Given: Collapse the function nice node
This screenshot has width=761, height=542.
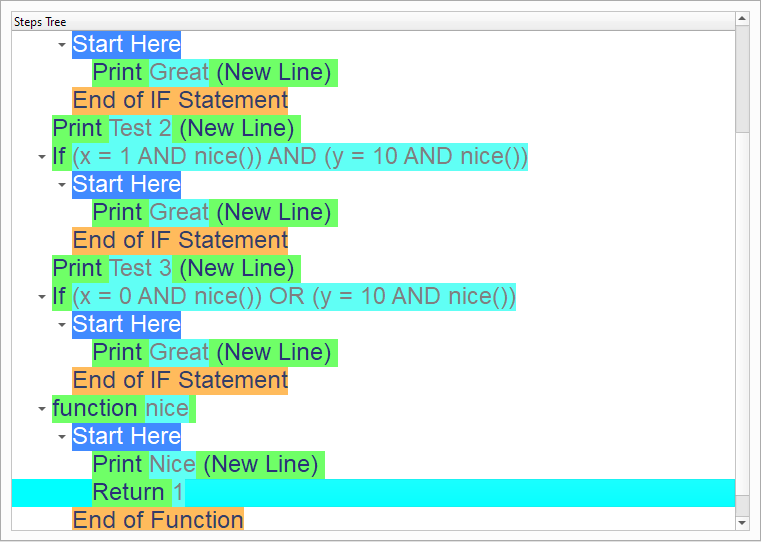Looking at the screenshot, I should pyautogui.click(x=41, y=409).
